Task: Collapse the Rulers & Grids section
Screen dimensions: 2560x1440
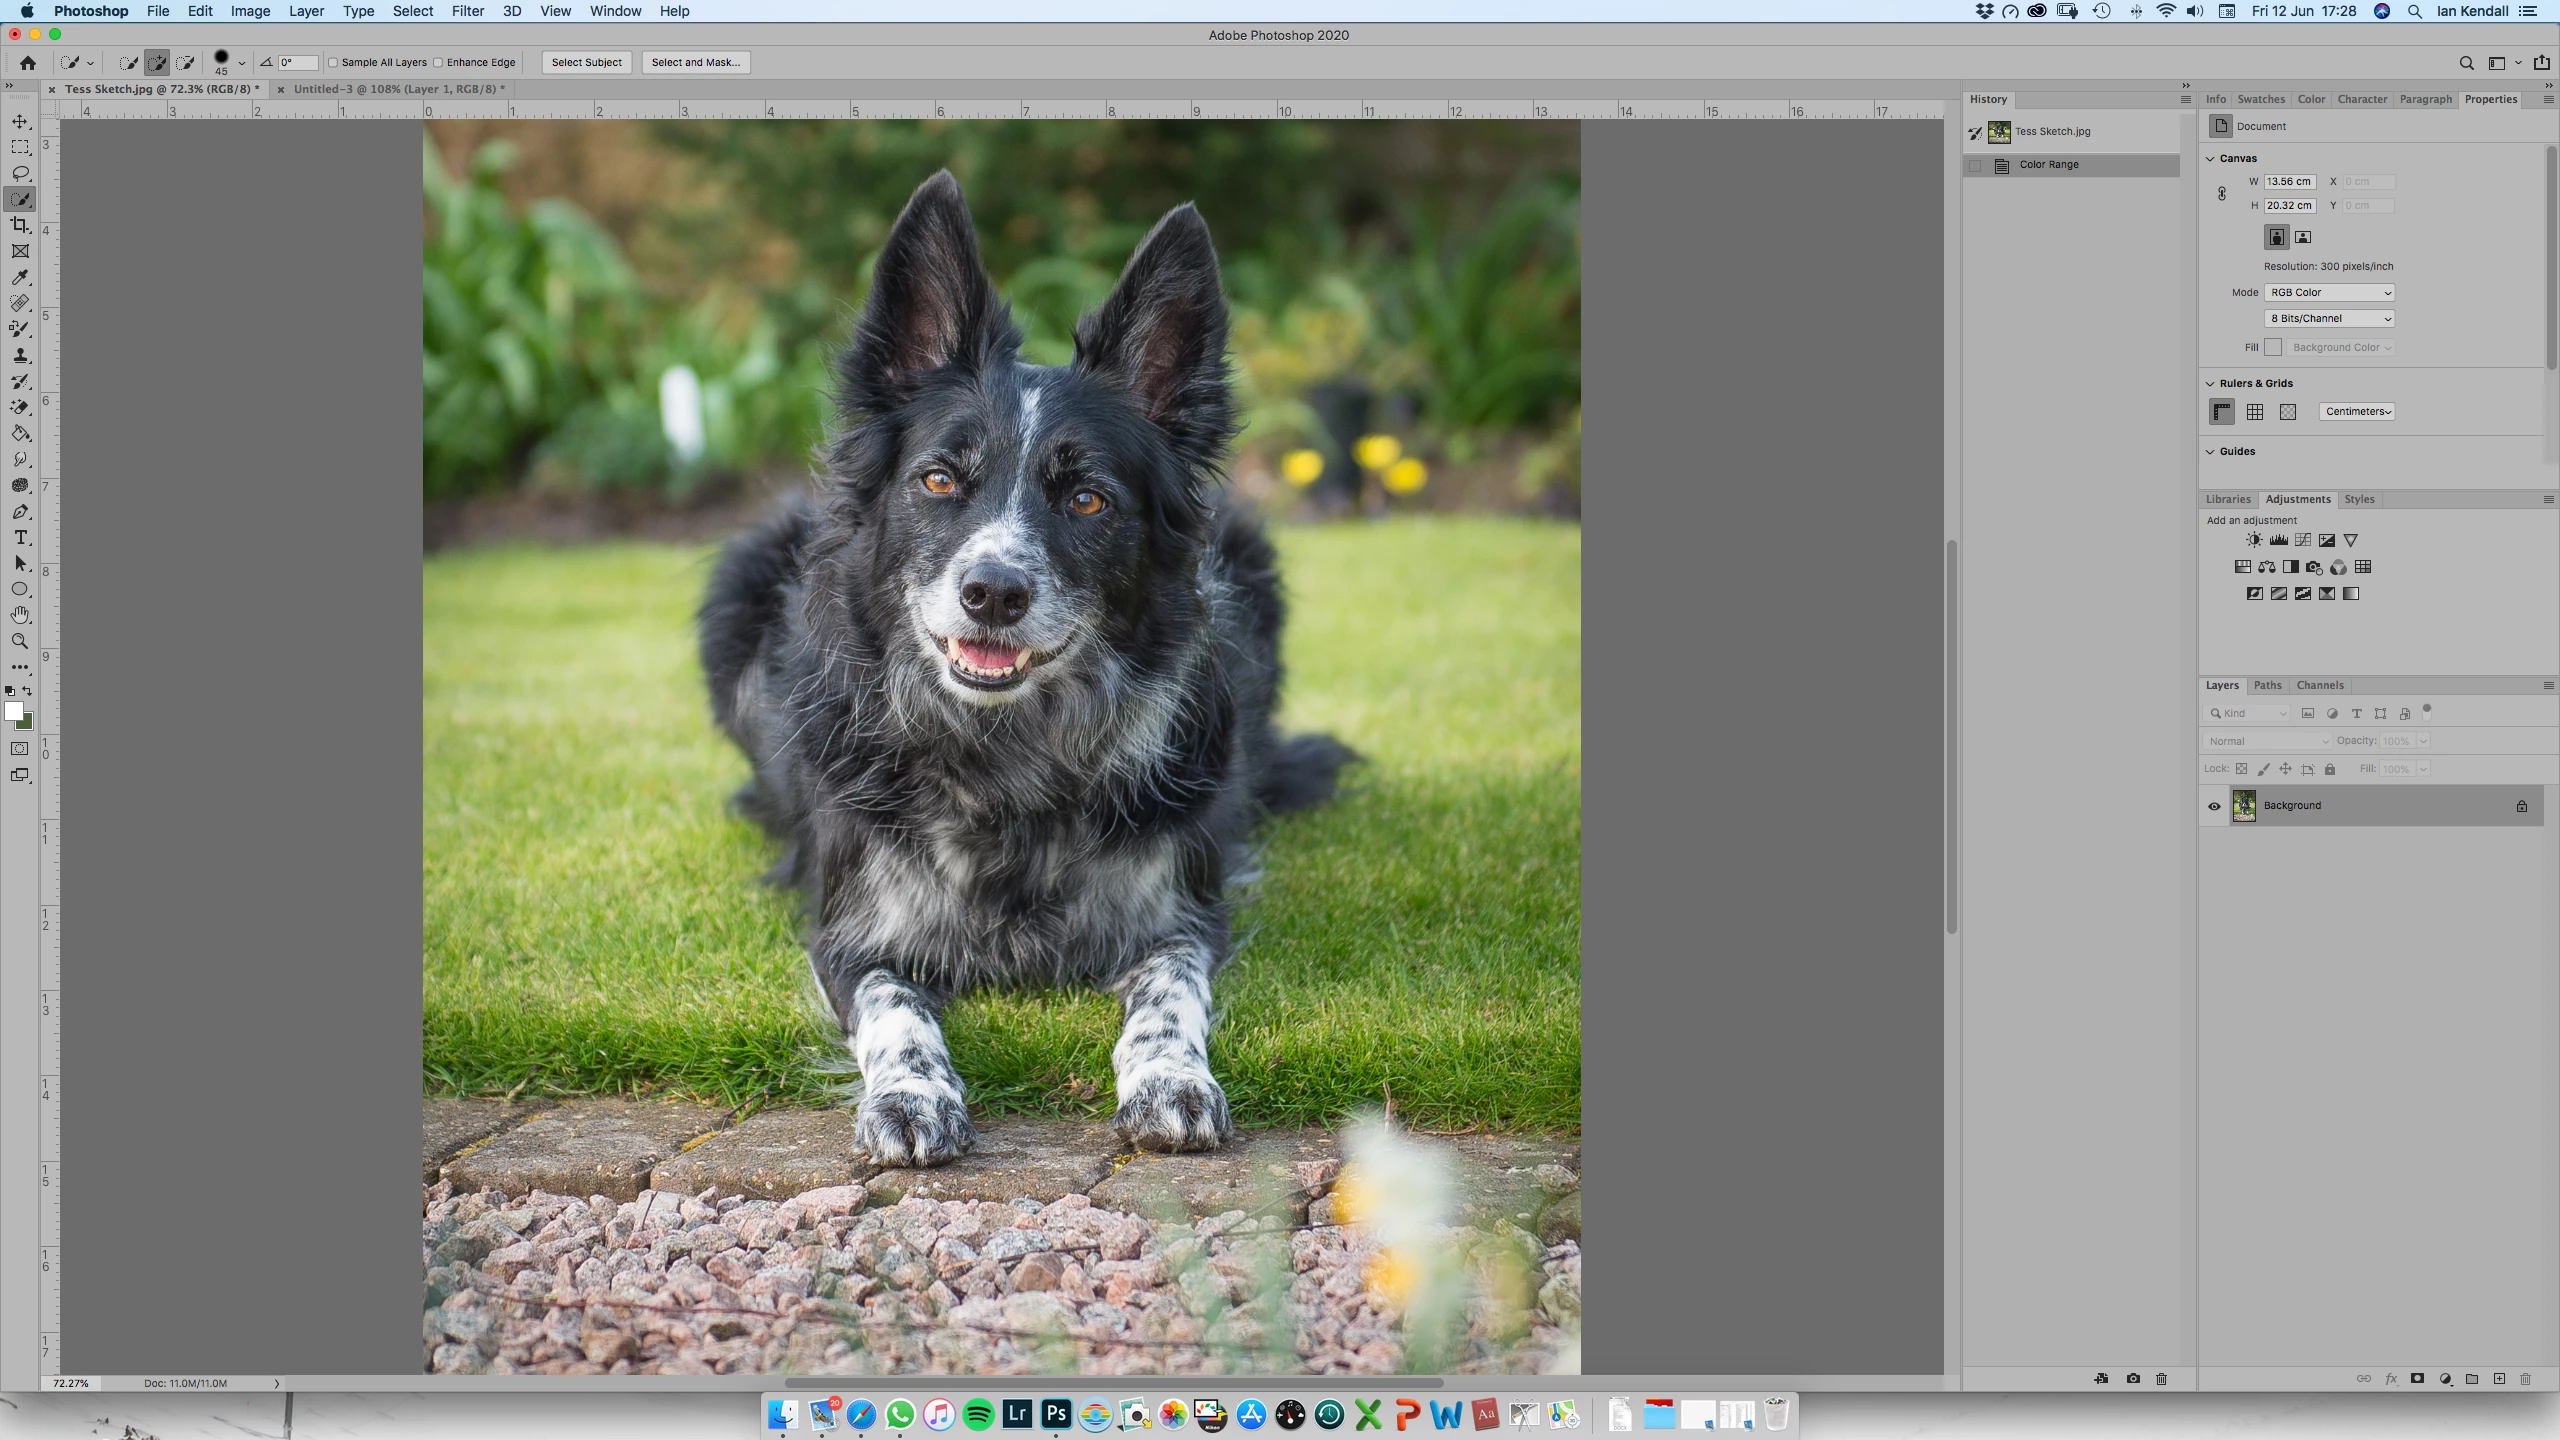Action: click(2211, 383)
